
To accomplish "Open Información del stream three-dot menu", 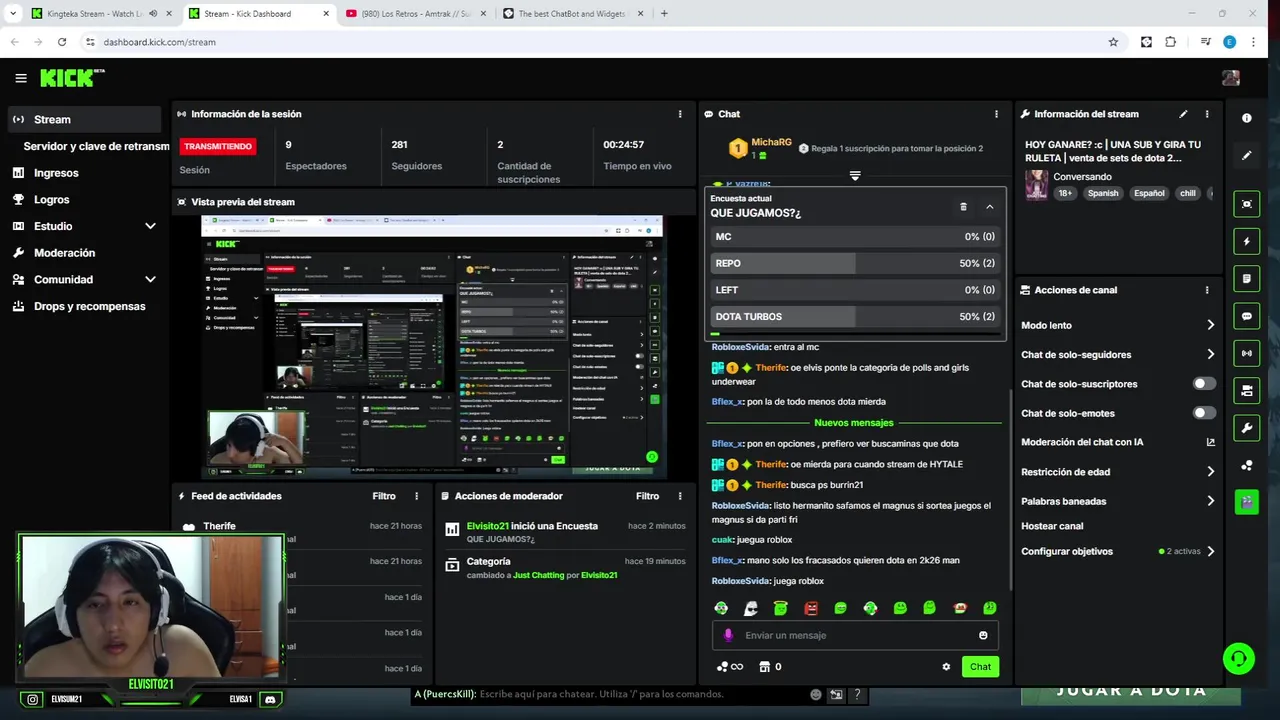I will (1207, 114).
